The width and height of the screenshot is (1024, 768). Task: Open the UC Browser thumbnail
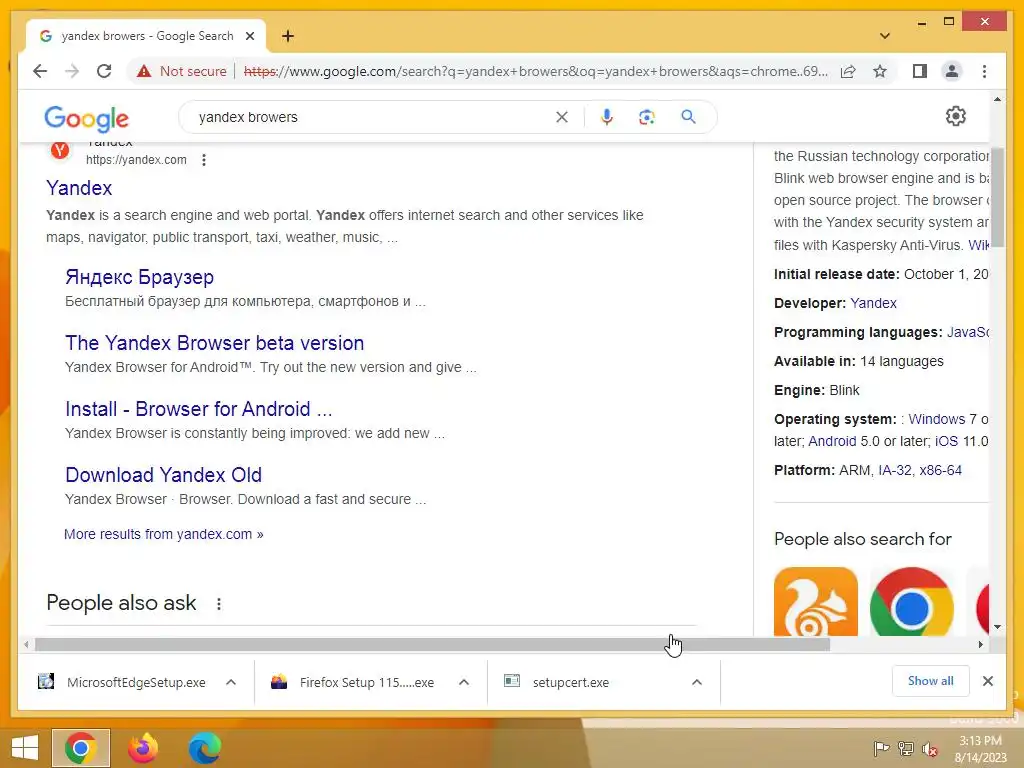click(x=816, y=601)
